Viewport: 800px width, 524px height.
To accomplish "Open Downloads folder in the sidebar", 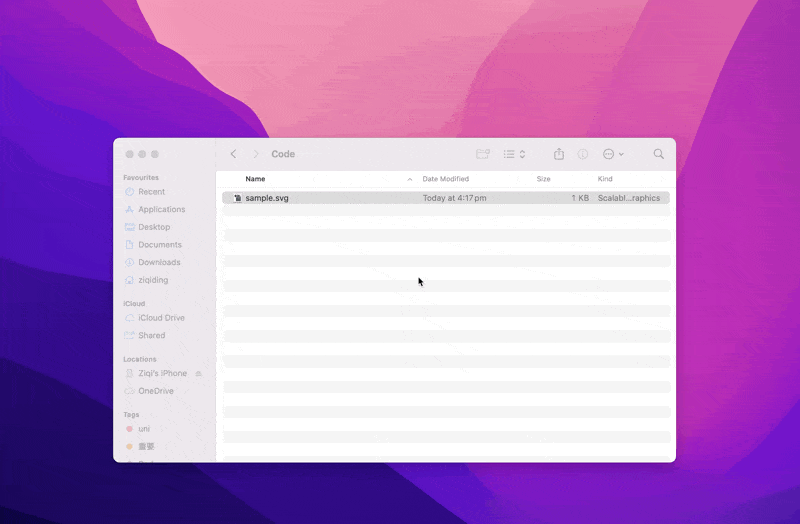I will [159, 262].
